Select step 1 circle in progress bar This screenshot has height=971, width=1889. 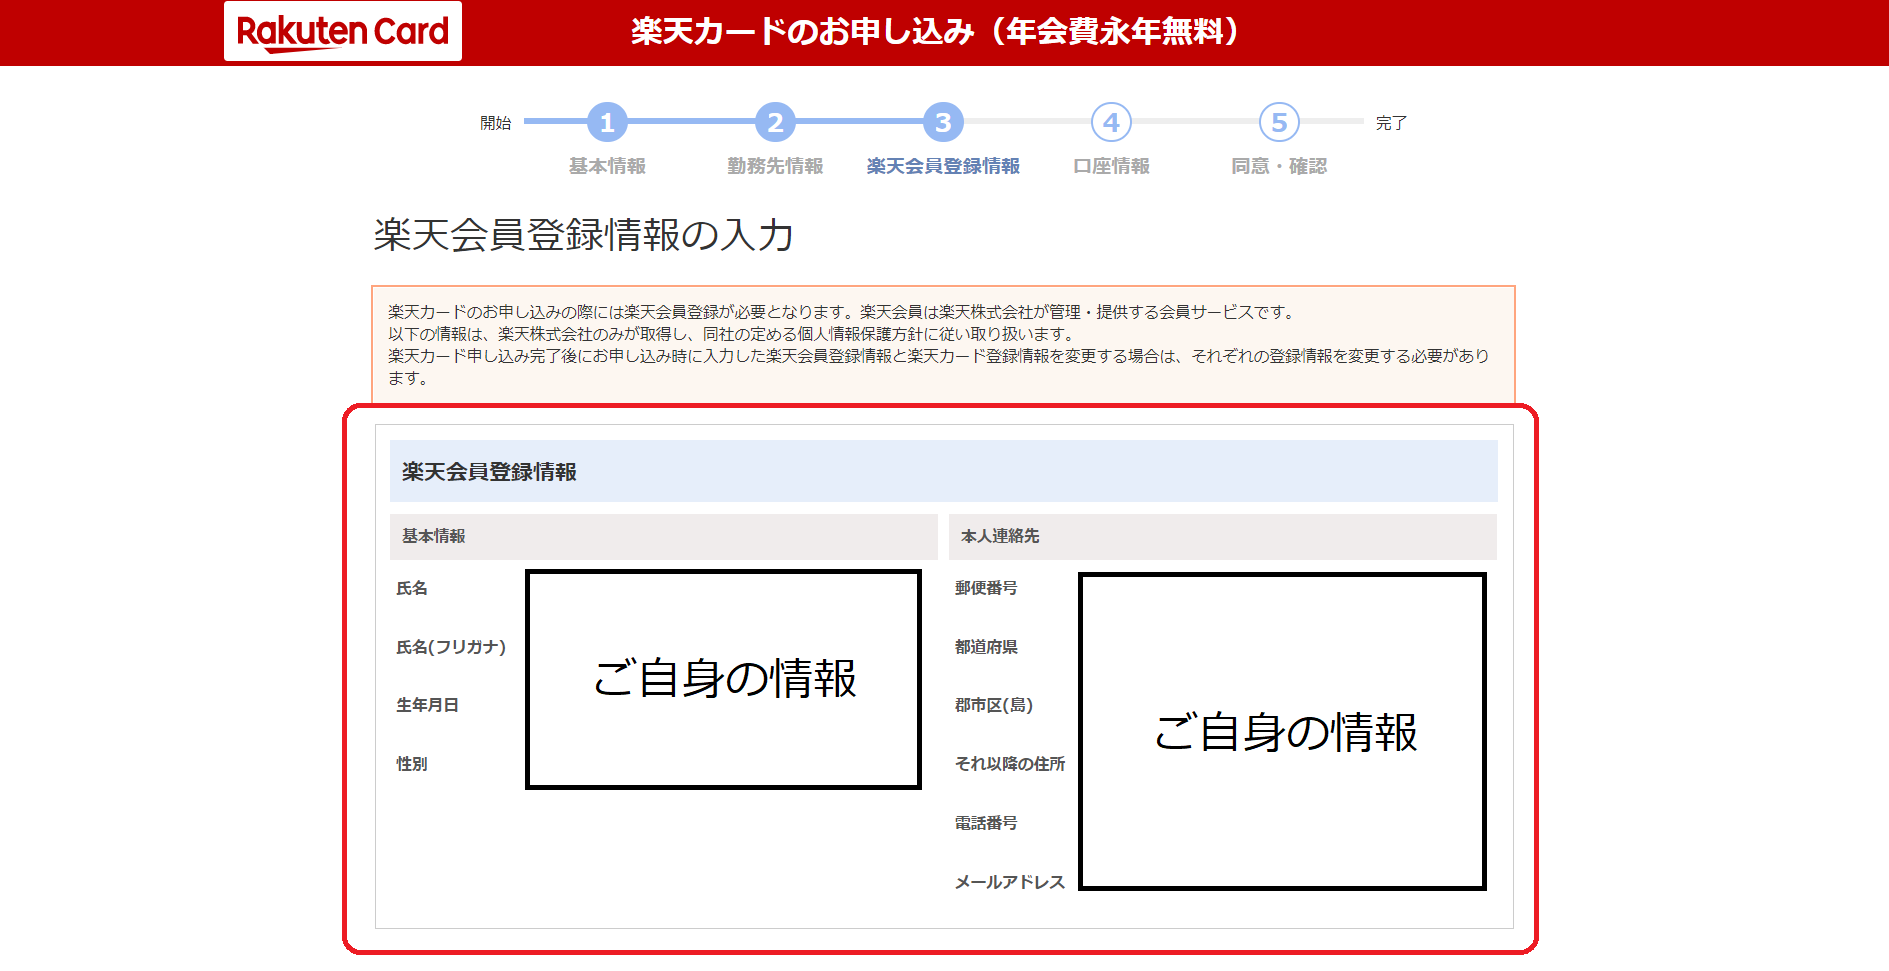(607, 122)
